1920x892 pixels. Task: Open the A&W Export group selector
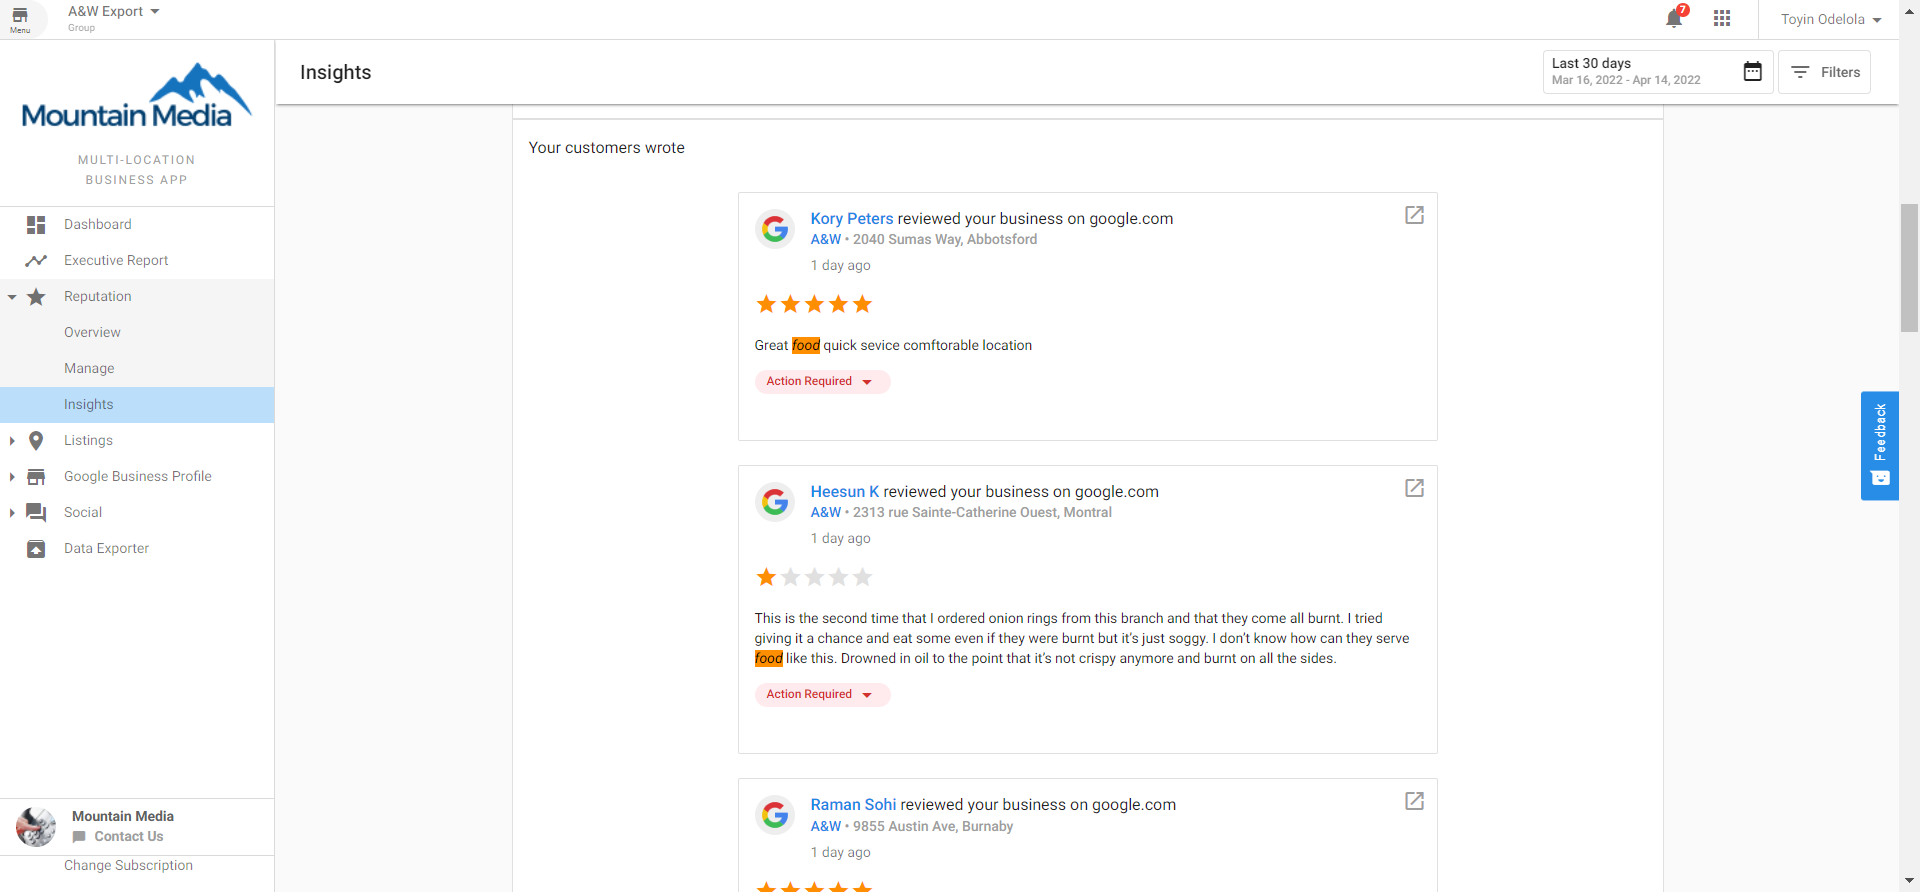113,12
